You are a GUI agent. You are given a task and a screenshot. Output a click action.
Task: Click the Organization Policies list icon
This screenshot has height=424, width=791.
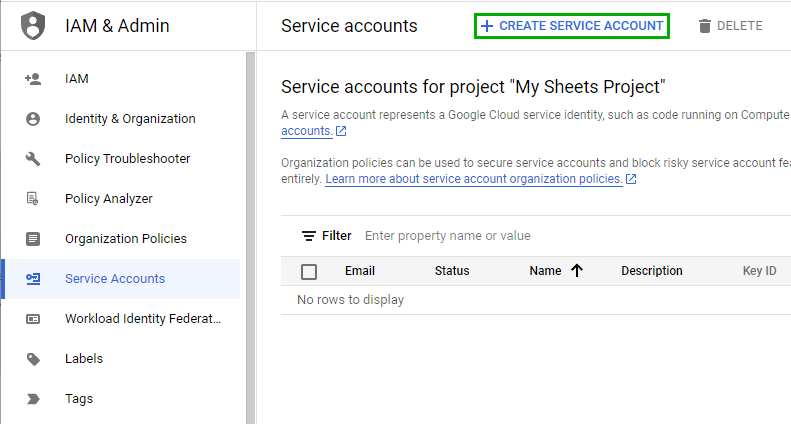pos(33,238)
